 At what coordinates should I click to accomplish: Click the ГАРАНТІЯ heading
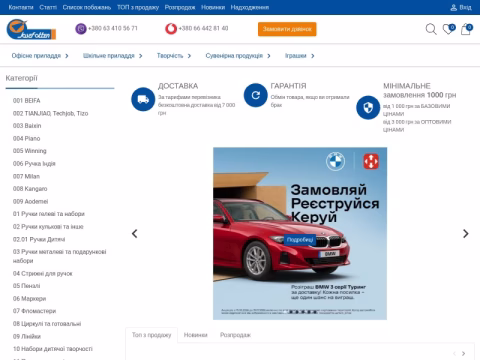click(x=288, y=86)
